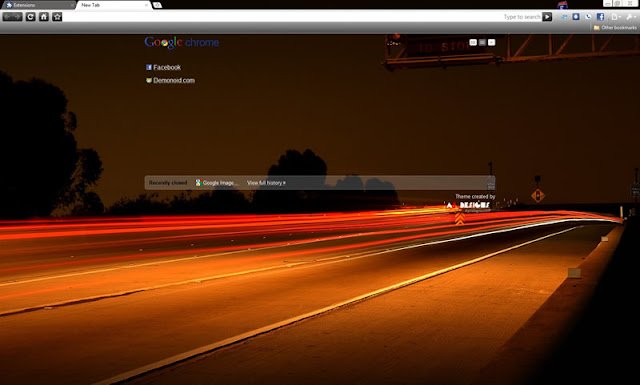Reopen recently closed Google Image page

tap(216, 183)
